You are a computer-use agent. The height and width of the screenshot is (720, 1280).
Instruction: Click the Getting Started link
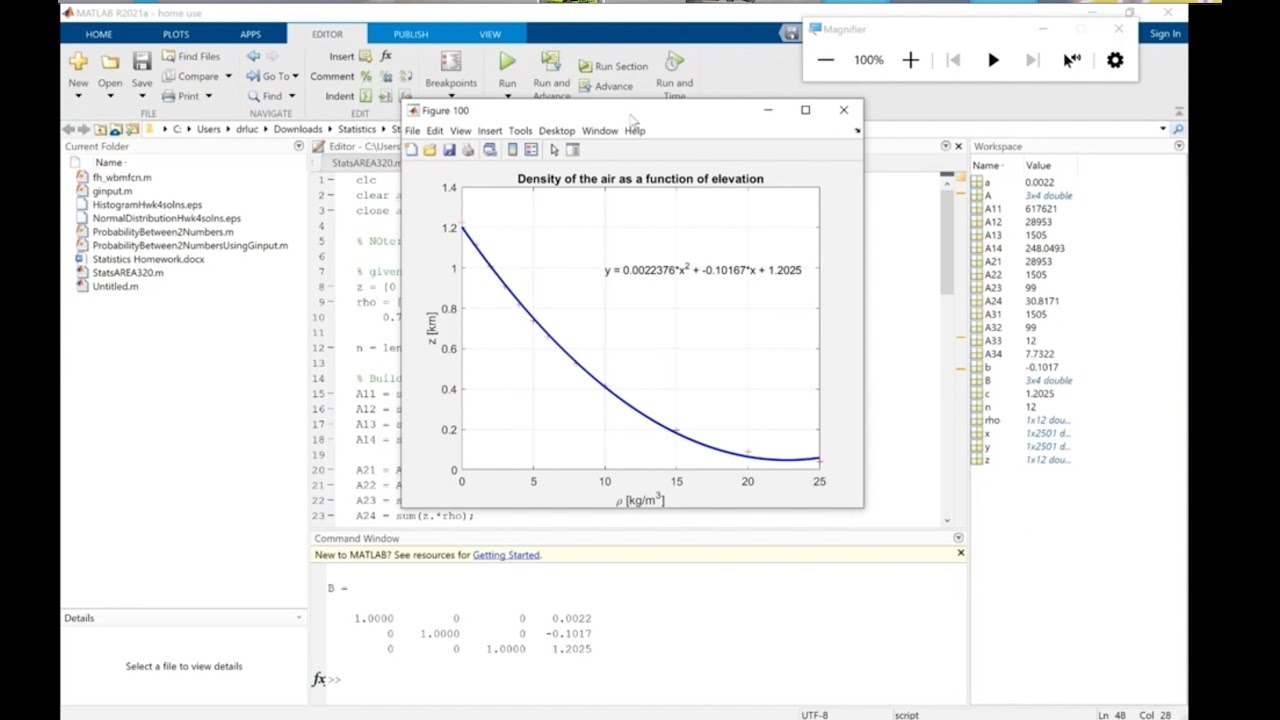click(x=506, y=555)
